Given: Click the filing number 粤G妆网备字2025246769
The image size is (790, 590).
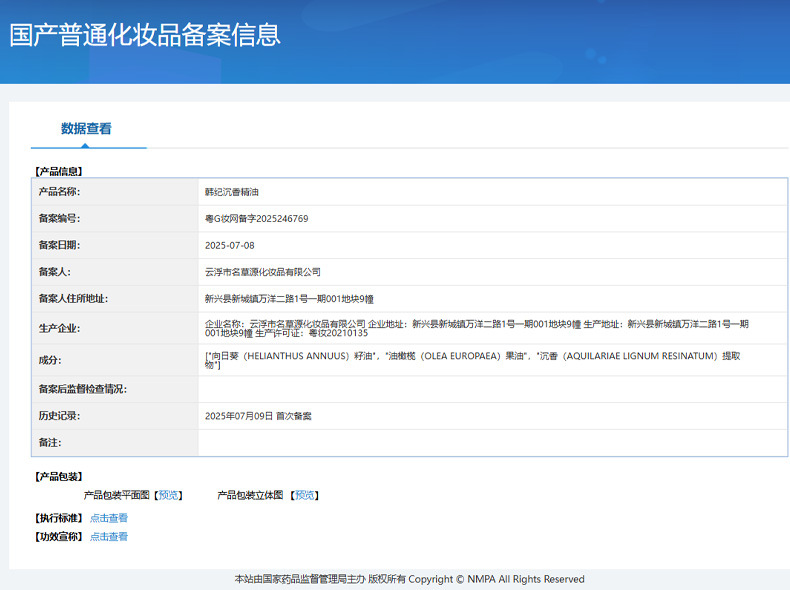Looking at the screenshot, I should click(x=256, y=218).
